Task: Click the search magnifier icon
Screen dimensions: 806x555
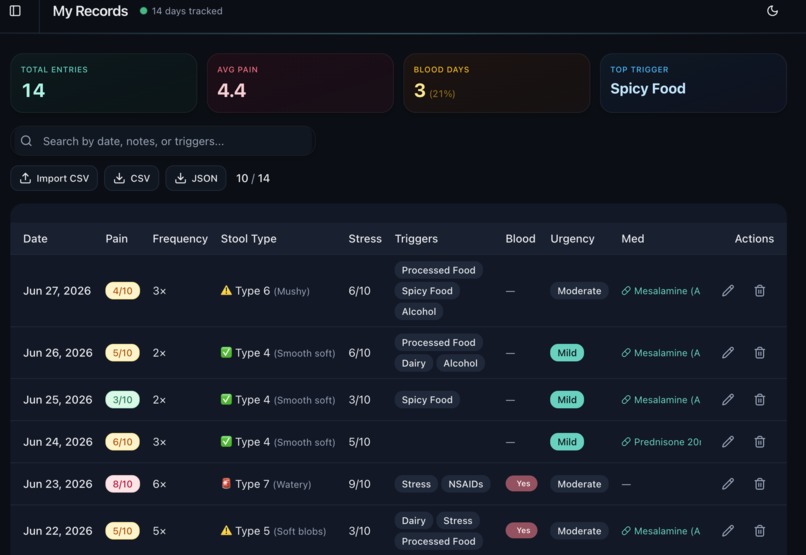Action: [26, 141]
